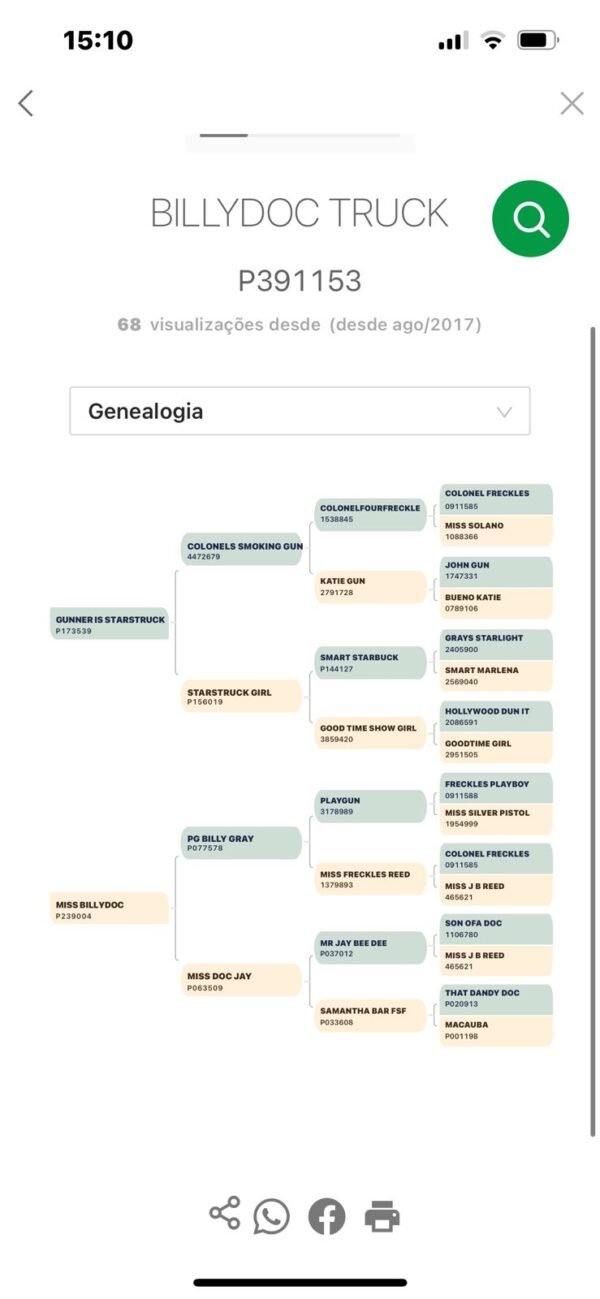Image resolution: width=600 pixels, height=1299 pixels.
Task: Tap the HOLLYWOOD DUN IT ancestor box
Action: click(496, 715)
